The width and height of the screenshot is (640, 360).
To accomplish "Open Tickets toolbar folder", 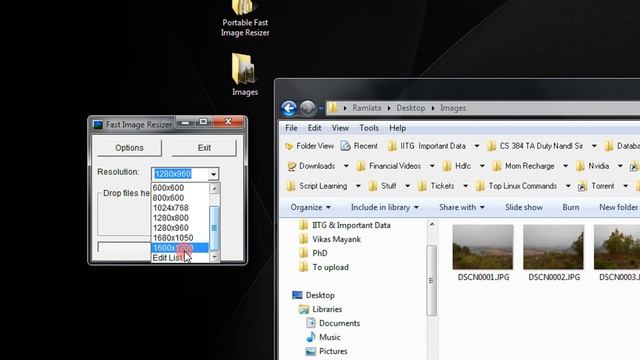I will [x=436, y=186].
